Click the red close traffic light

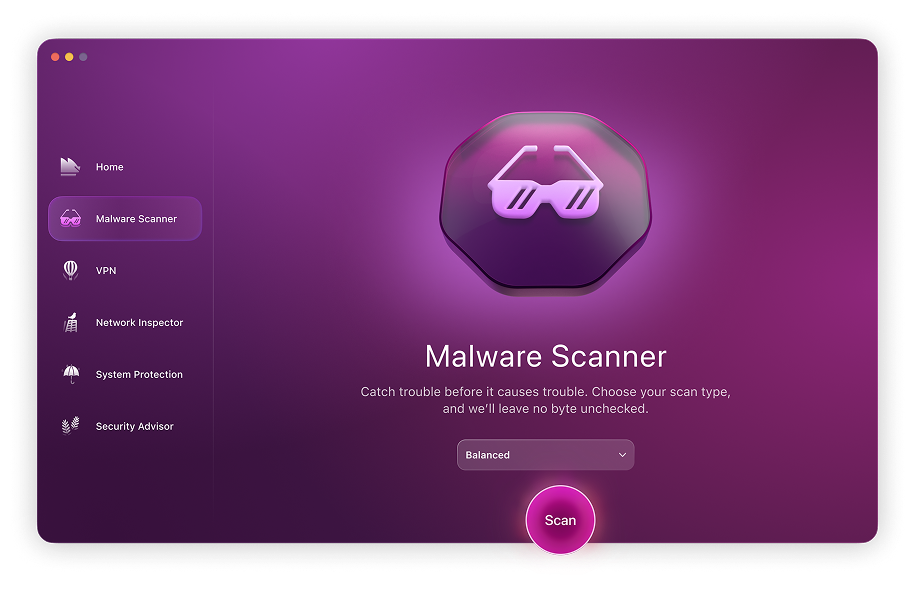(x=54, y=57)
